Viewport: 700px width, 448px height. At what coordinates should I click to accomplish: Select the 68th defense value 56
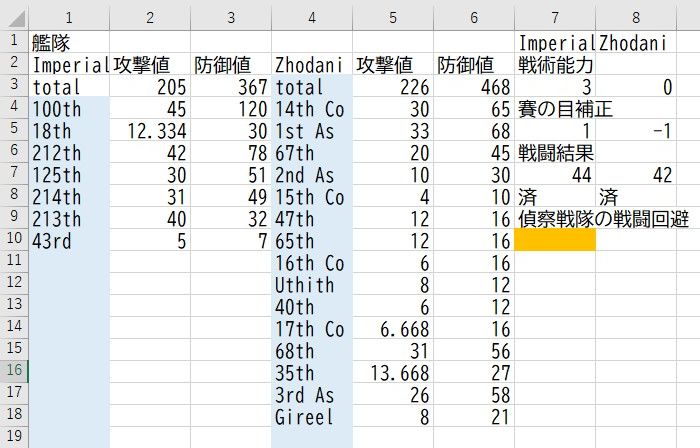tap(474, 350)
